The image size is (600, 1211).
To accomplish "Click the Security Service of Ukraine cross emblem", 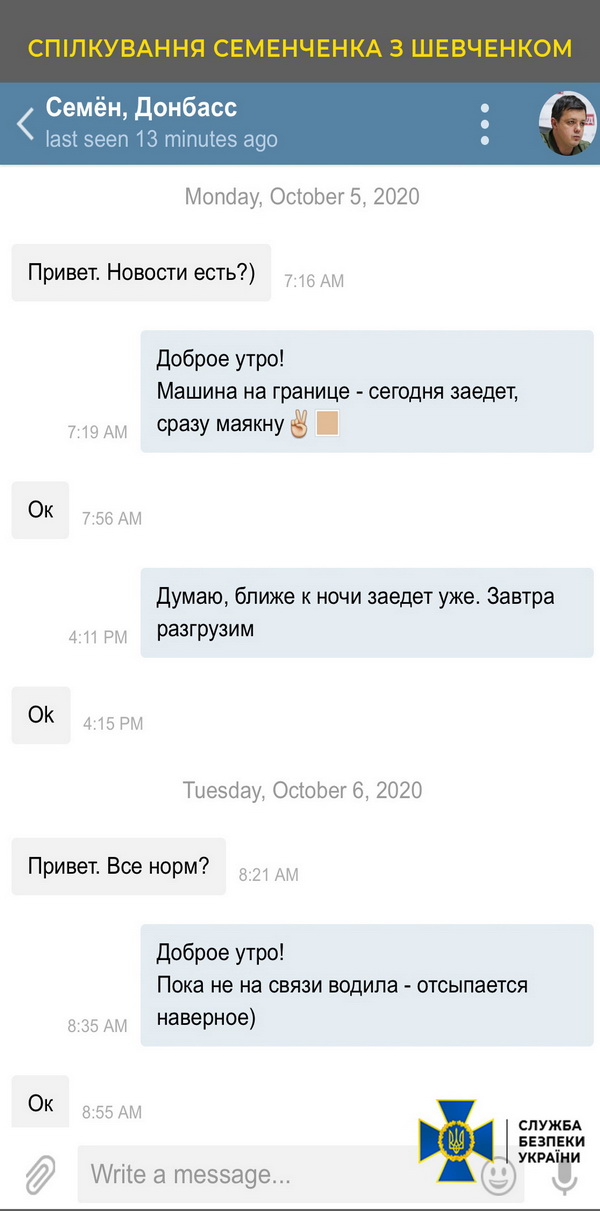I will 455,1139.
